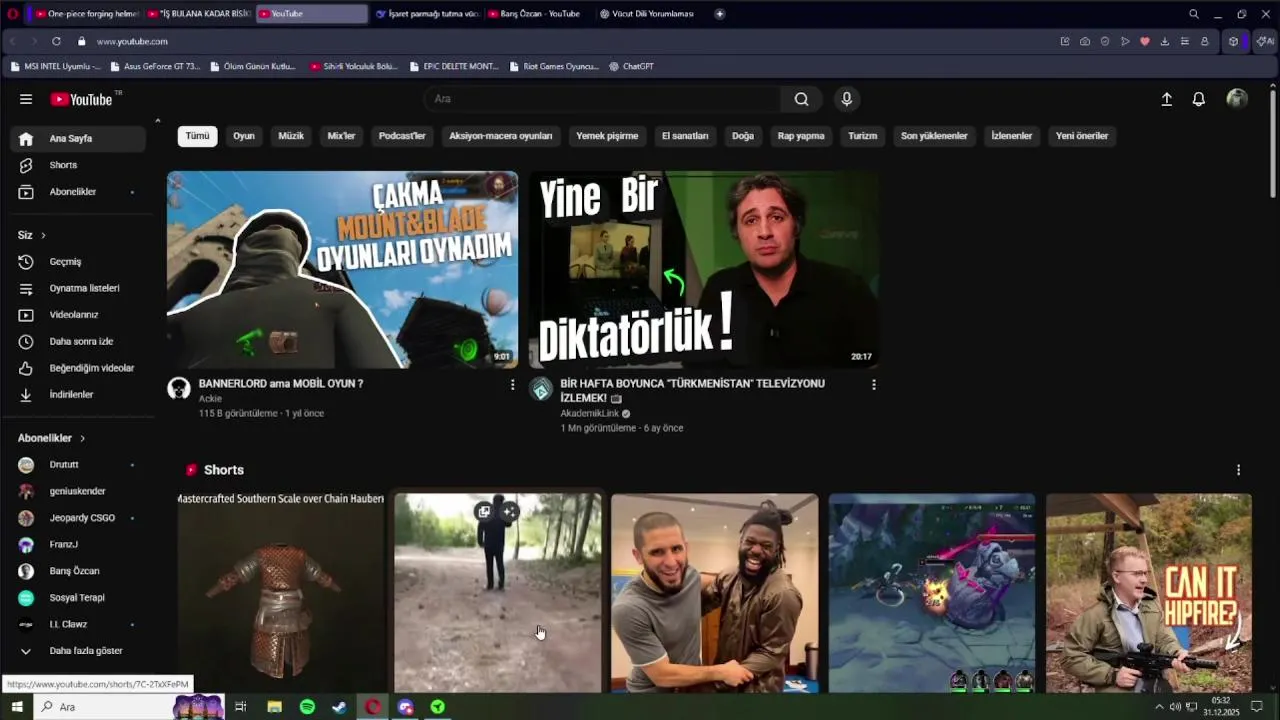Screen dimensions: 1280x720
Task: Open a new browser tab with plus
Action: click(720, 14)
